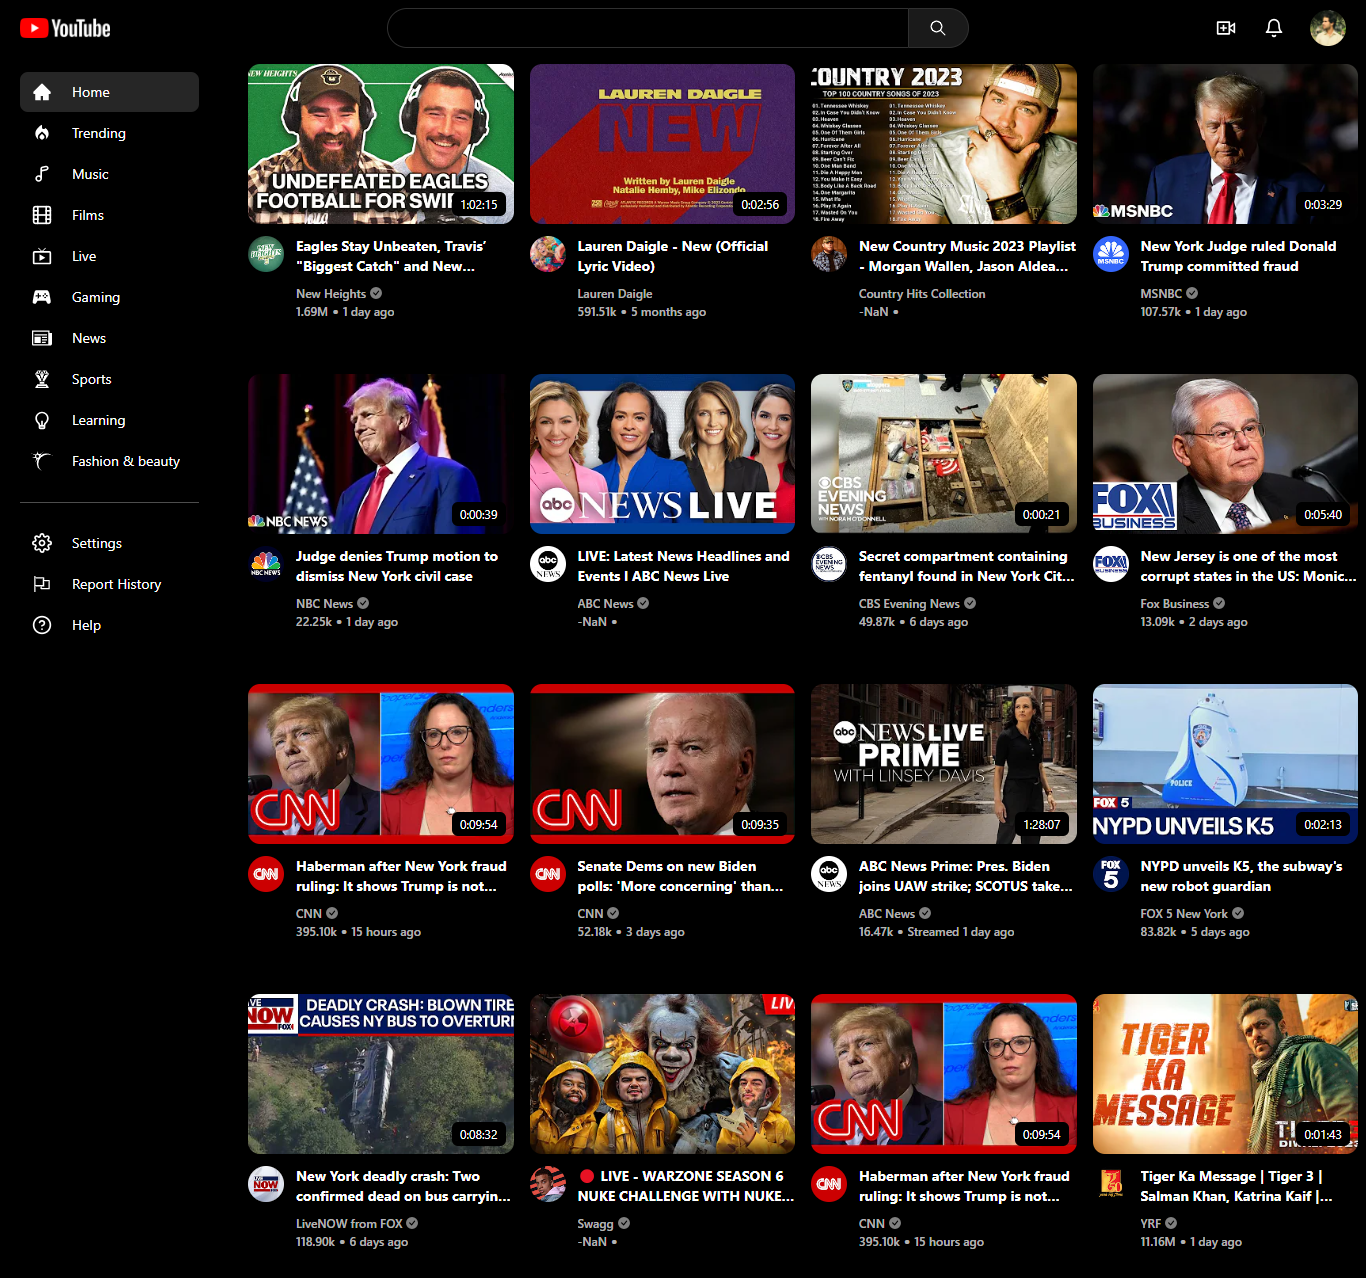
Task: Click the search magnifier button
Action: tap(937, 28)
